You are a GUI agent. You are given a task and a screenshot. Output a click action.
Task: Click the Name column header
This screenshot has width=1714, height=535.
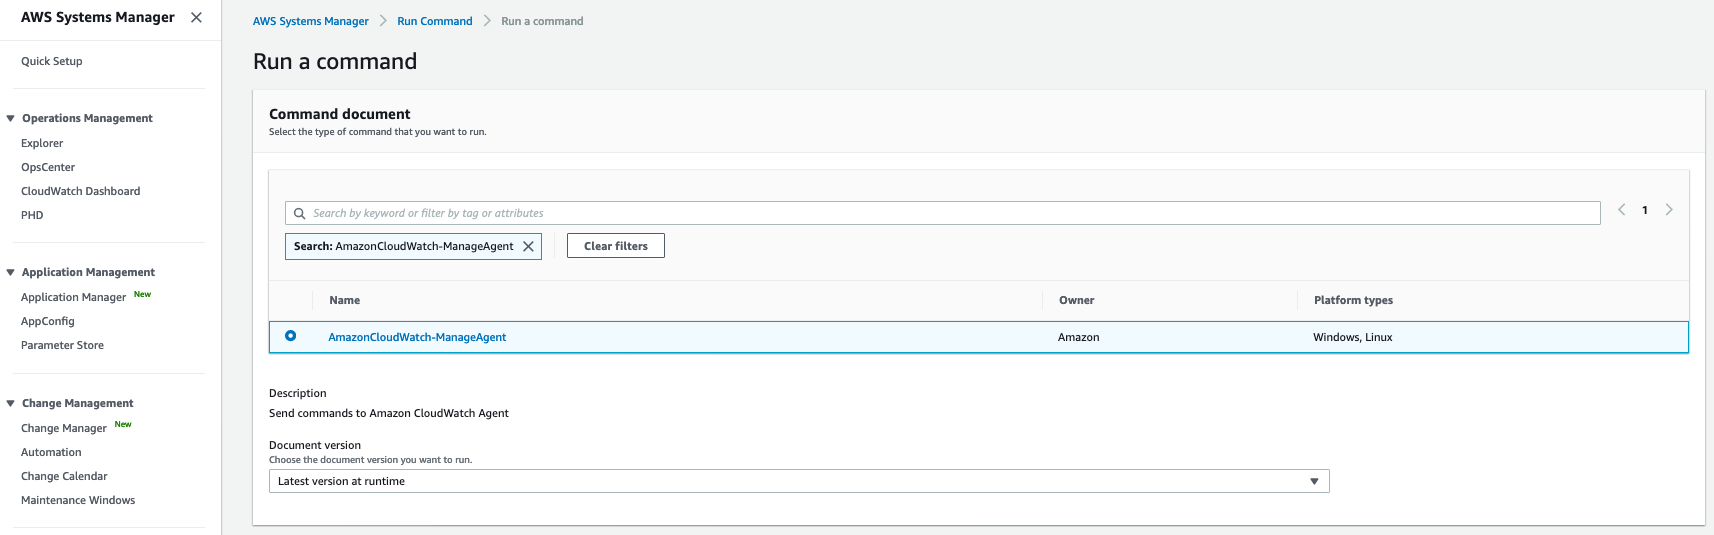coord(345,300)
